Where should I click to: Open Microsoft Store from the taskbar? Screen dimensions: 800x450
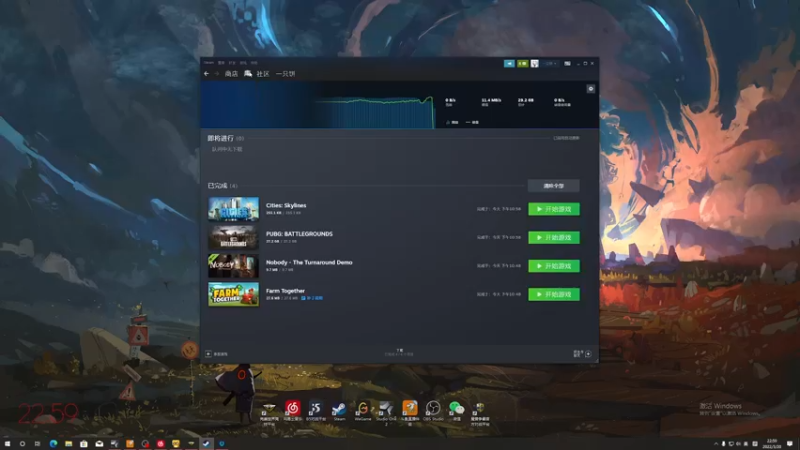pyautogui.click(x=84, y=444)
